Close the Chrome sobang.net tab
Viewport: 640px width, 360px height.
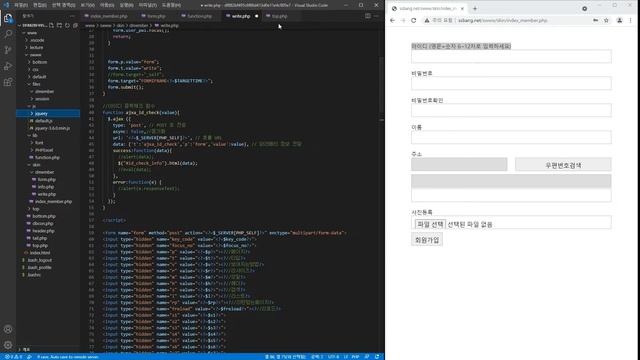[462, 8]
